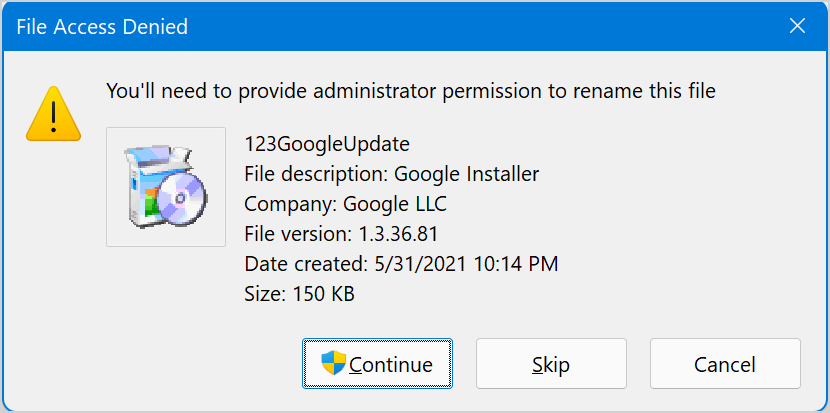The width and height of the screenshot is (830, 413).
Task: Click the "Date created:" label
Action: 304,264
